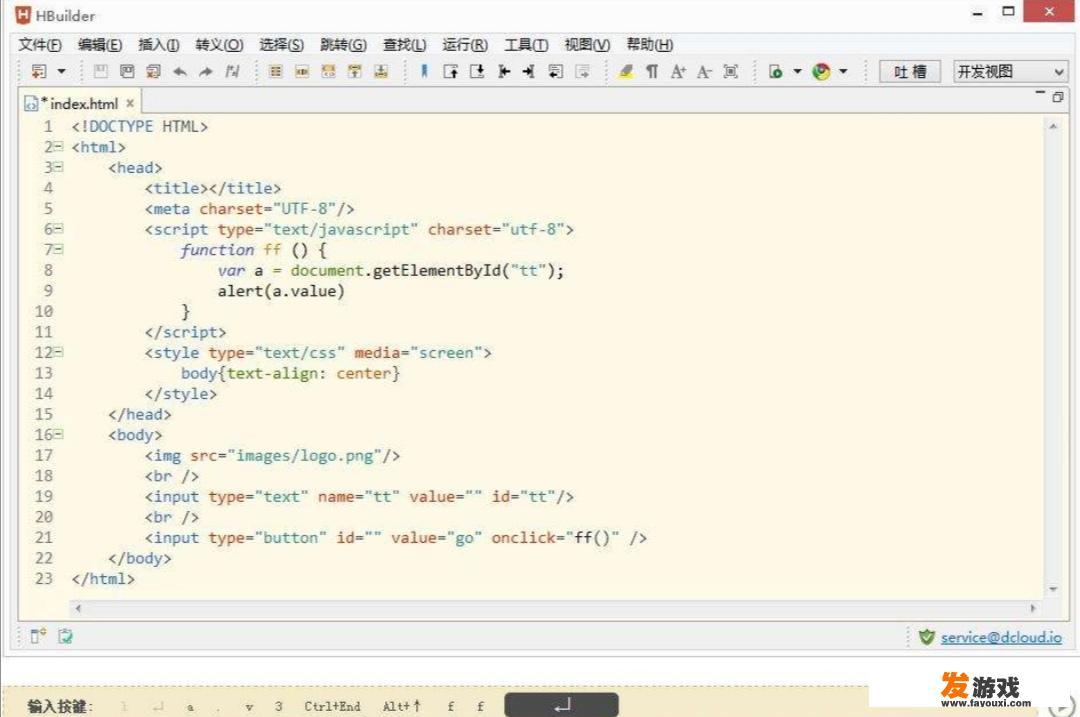Collapse the head tag fold on line 3
1080x717 pixels.
tap(59, 167)
